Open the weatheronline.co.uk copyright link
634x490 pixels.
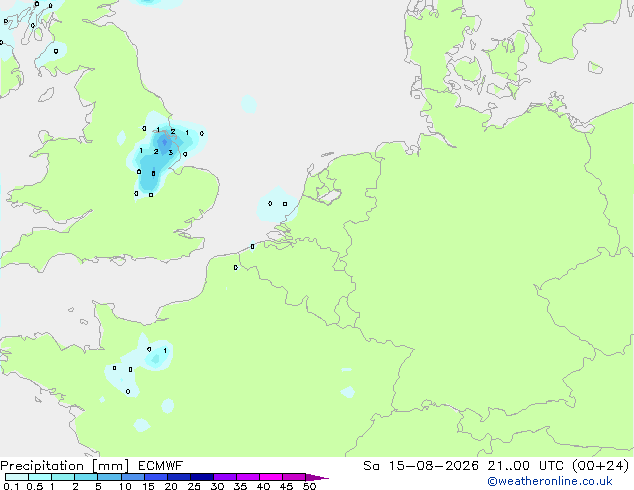click(x=550, y=481)
